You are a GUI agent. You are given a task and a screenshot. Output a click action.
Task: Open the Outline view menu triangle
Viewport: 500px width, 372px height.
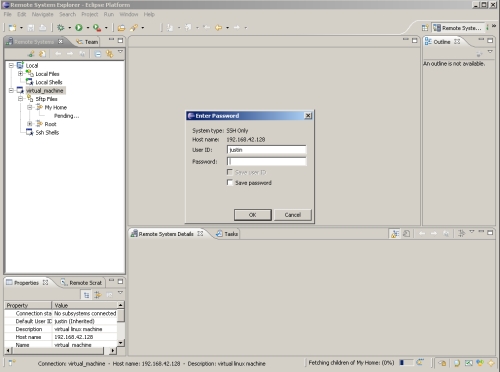coord(490,52)
